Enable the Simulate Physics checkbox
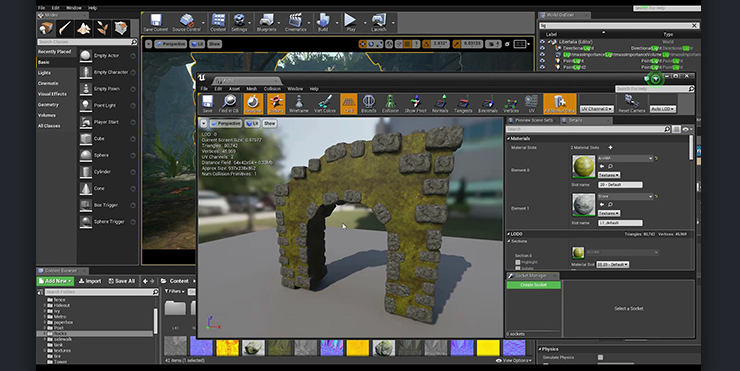 pos(600,357)
